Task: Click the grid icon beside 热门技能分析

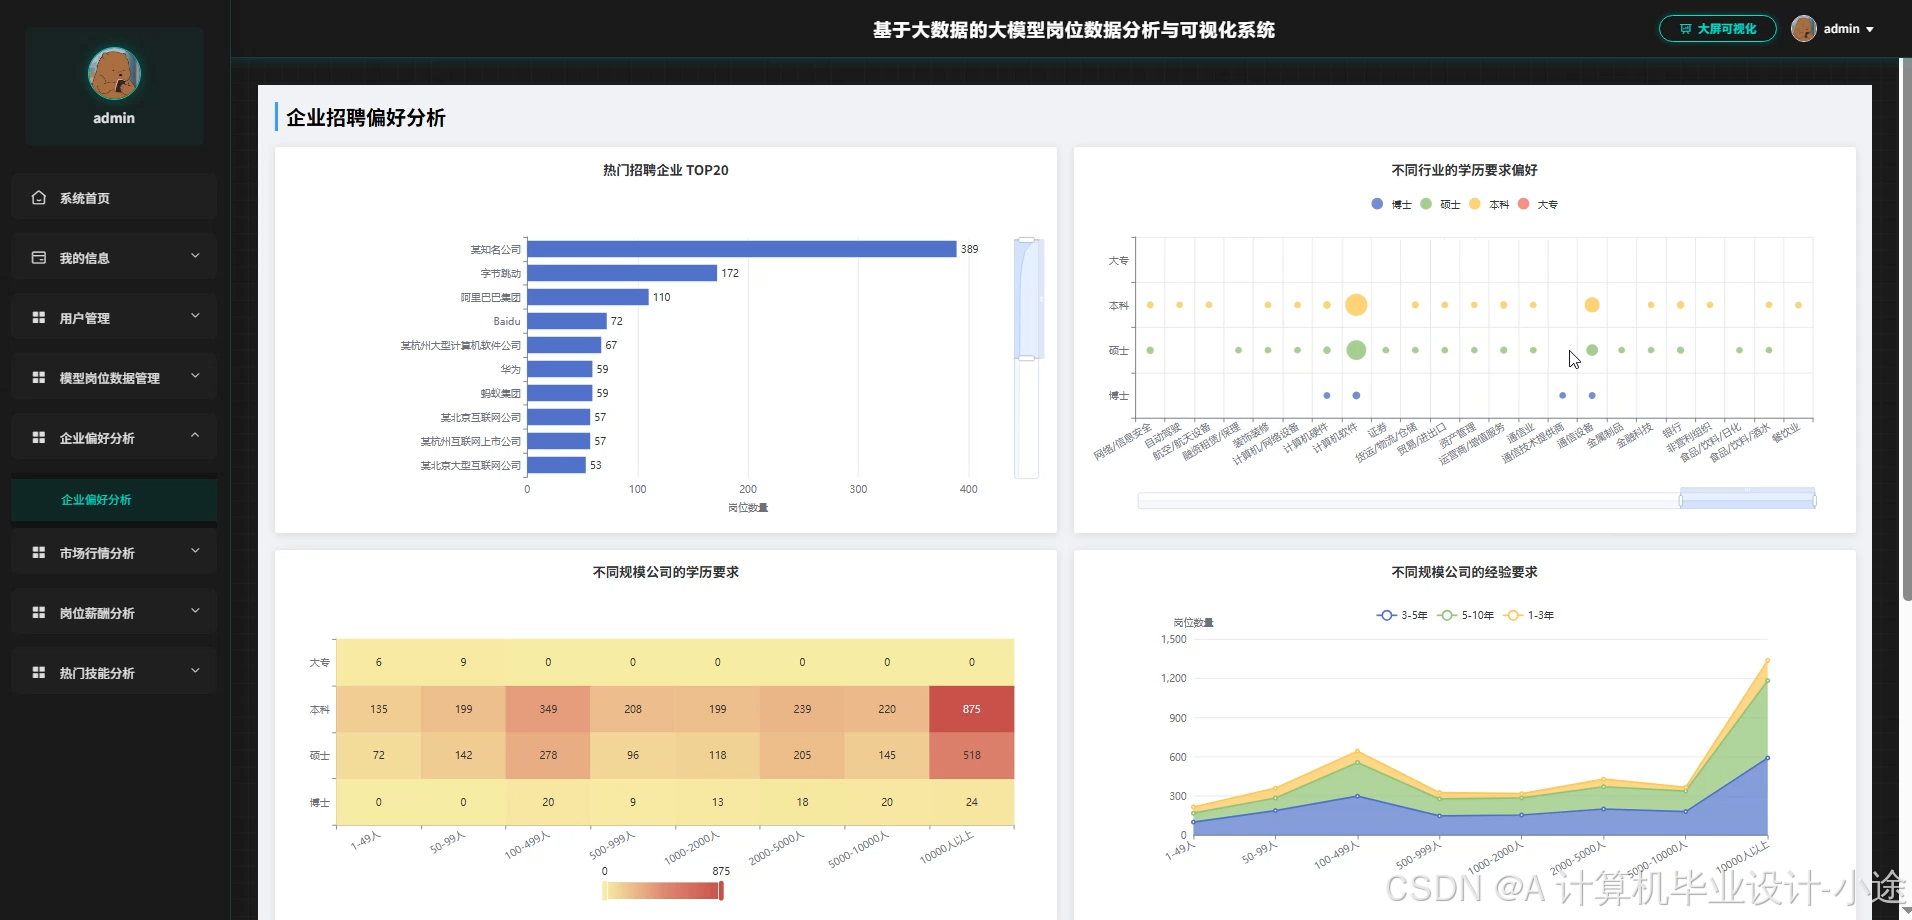Action: pos(39,673)
